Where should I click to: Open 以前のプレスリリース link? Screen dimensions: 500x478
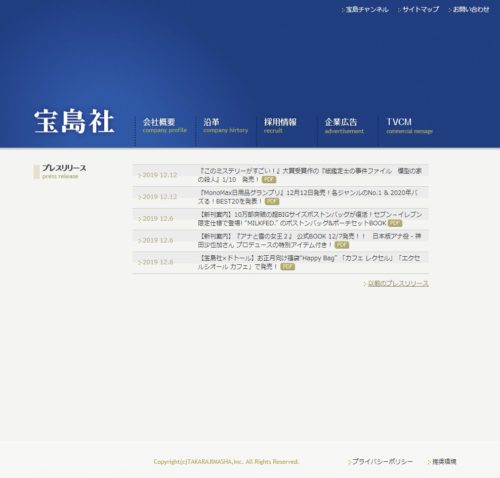click(x=398, y=284)
